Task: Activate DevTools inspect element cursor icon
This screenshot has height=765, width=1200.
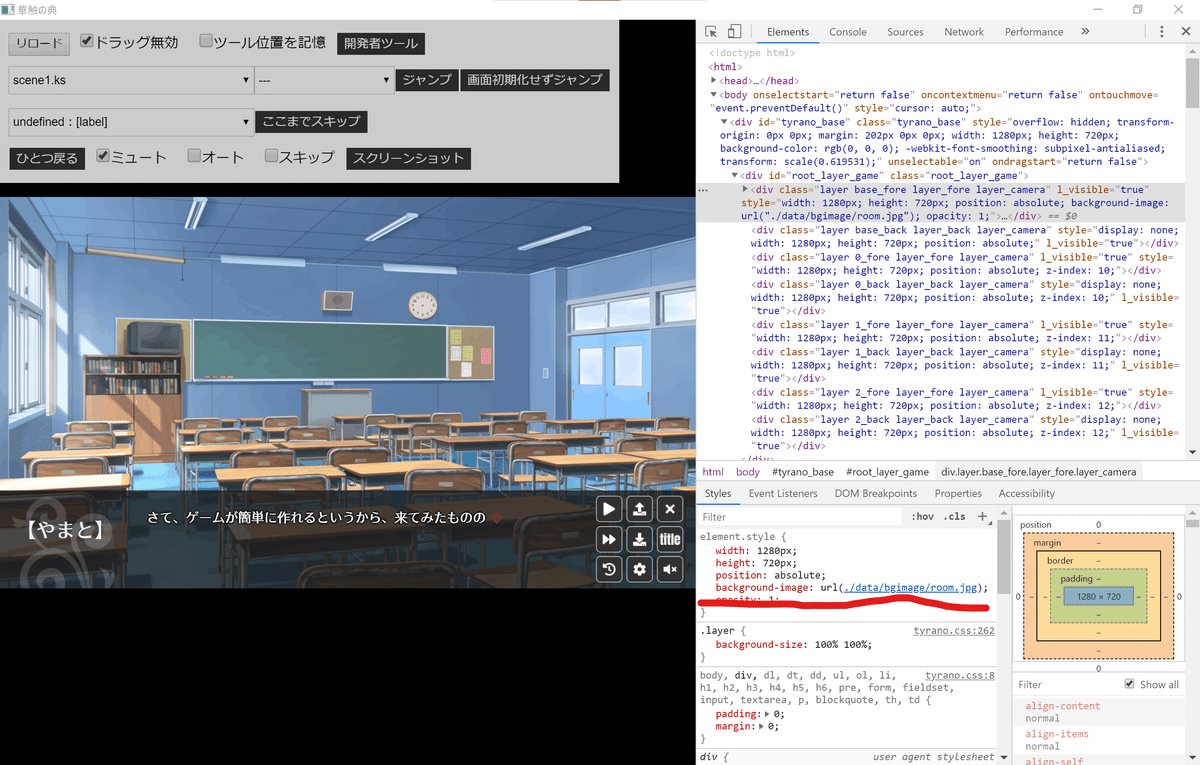Action: click(711, 32)
